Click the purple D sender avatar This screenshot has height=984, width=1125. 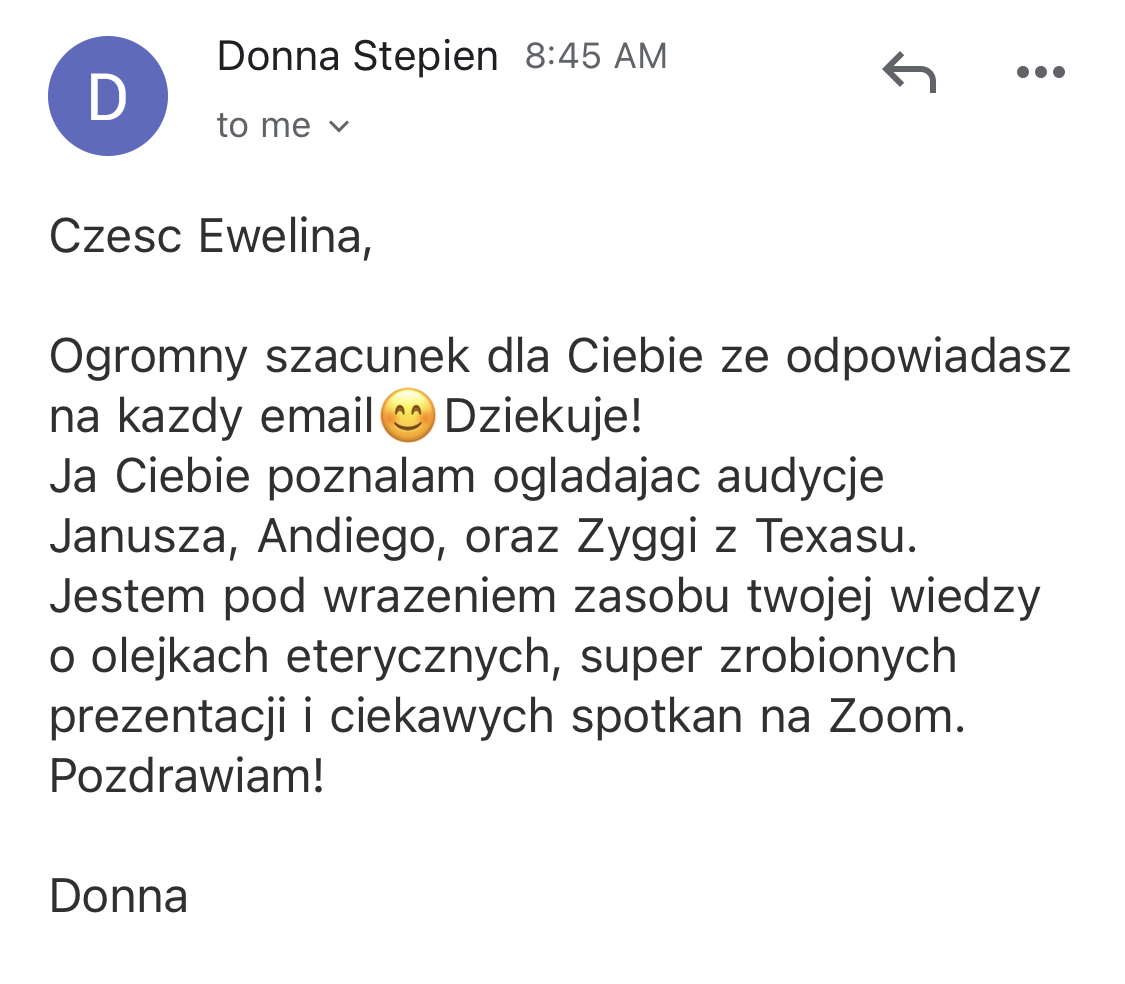(108, 95)
